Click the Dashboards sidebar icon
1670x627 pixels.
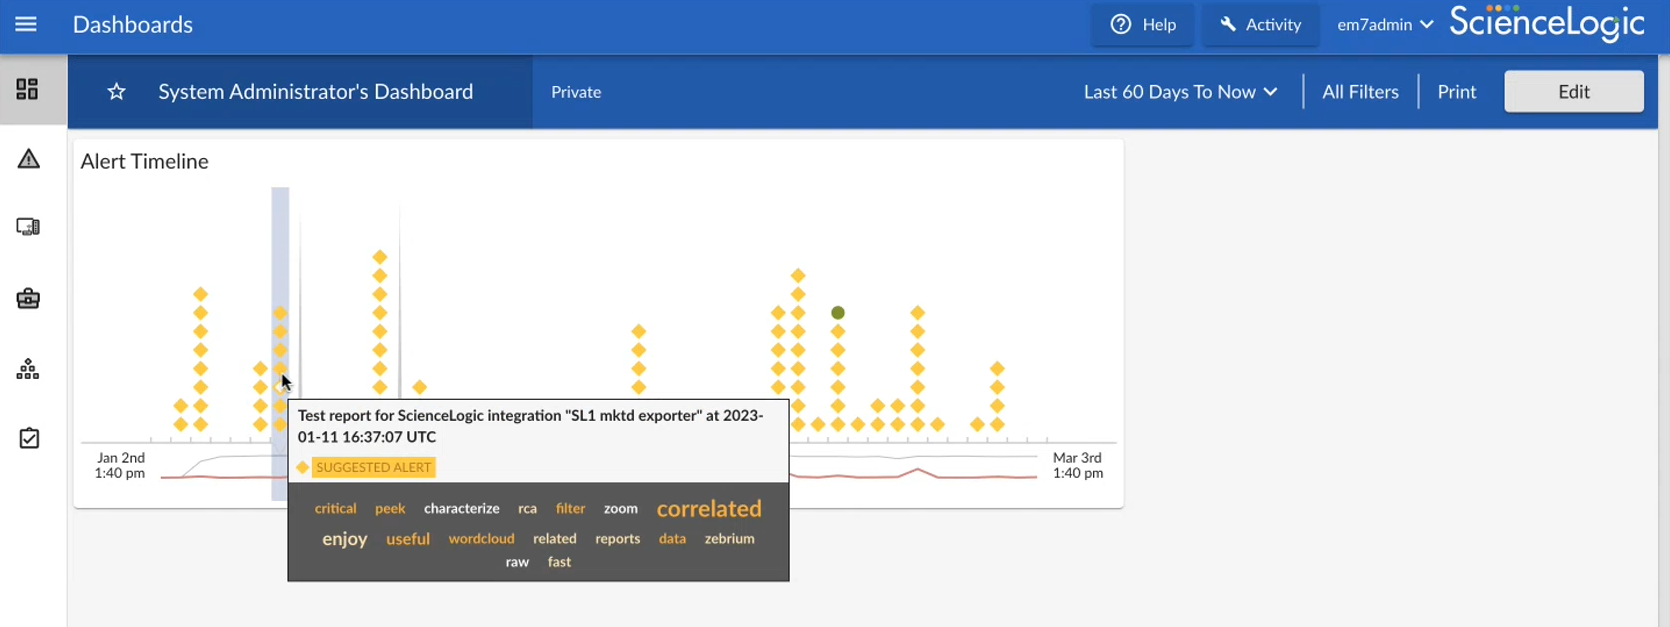click(x=27, y=90)
